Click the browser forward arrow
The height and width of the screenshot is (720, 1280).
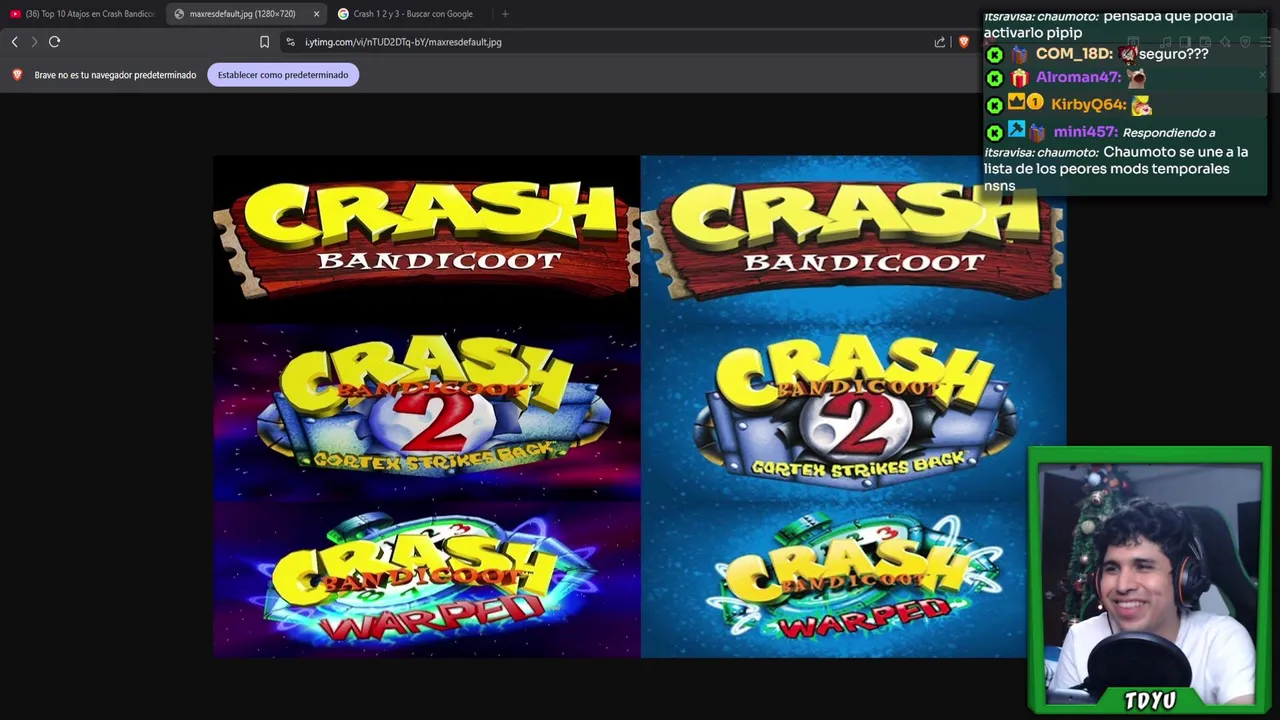point(34,42)
